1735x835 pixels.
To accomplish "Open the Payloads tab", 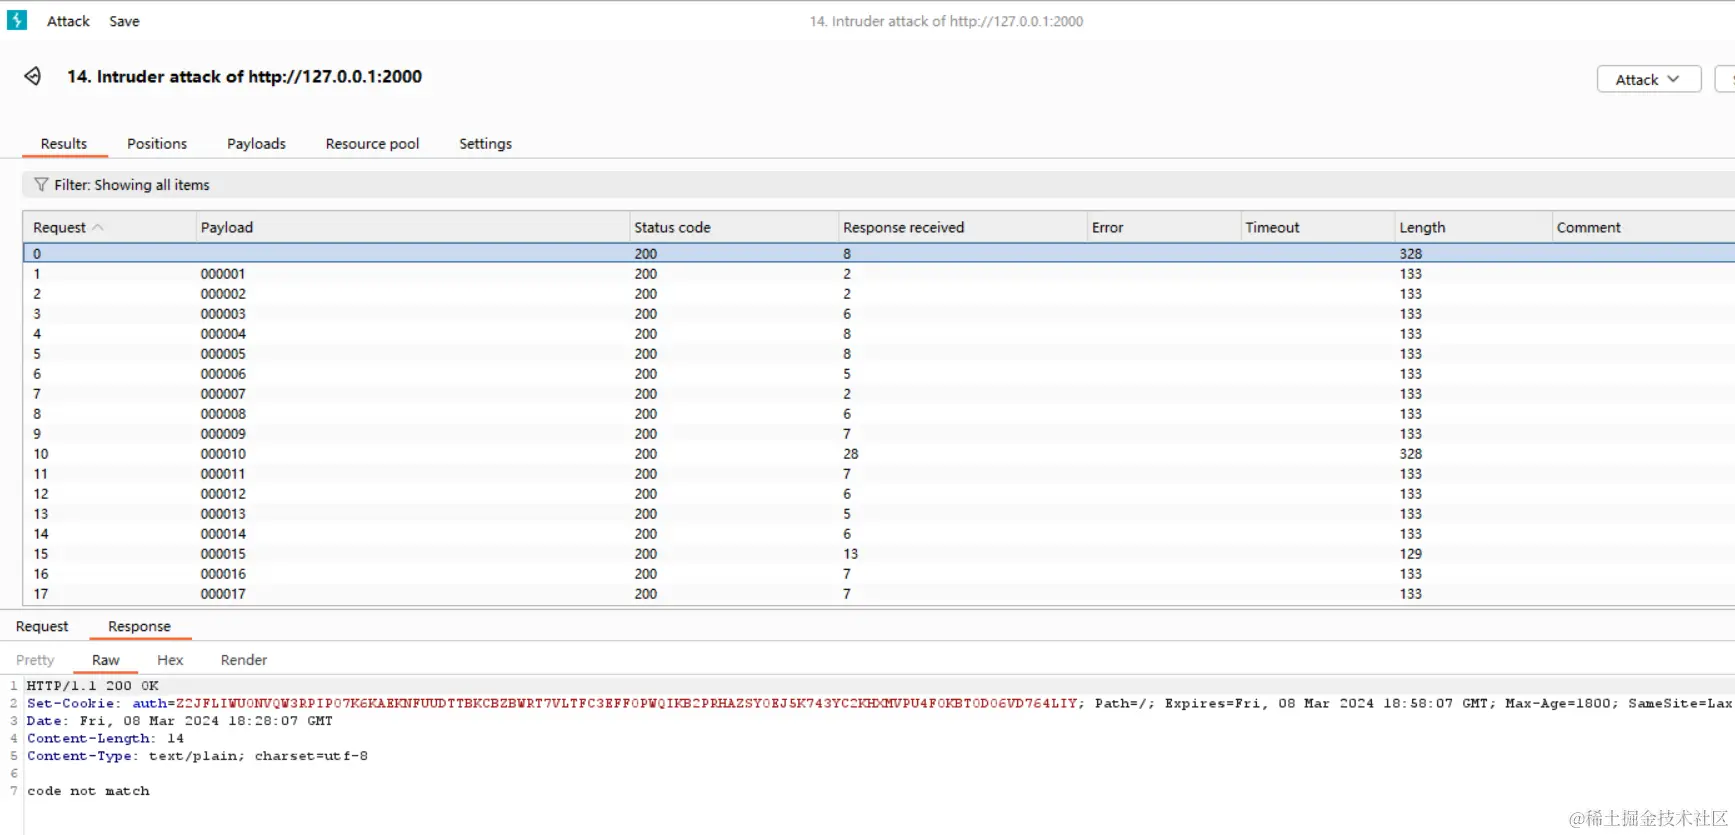I will pyautogui.click(x=256, y=144).
